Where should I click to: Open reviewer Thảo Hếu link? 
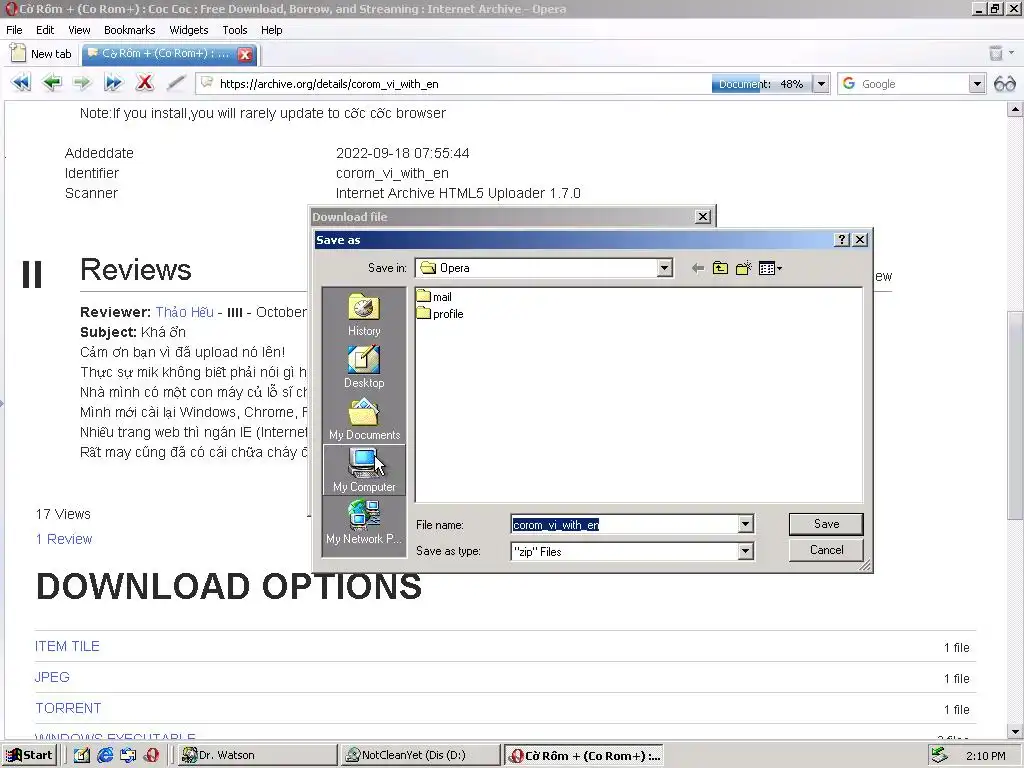point(184,312)
